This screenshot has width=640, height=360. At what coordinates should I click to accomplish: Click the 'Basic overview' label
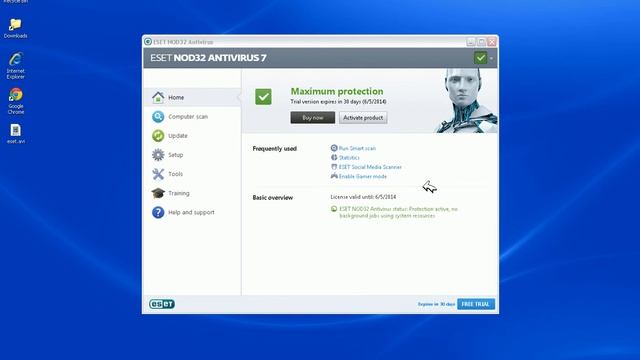click(x=273, y=198)
